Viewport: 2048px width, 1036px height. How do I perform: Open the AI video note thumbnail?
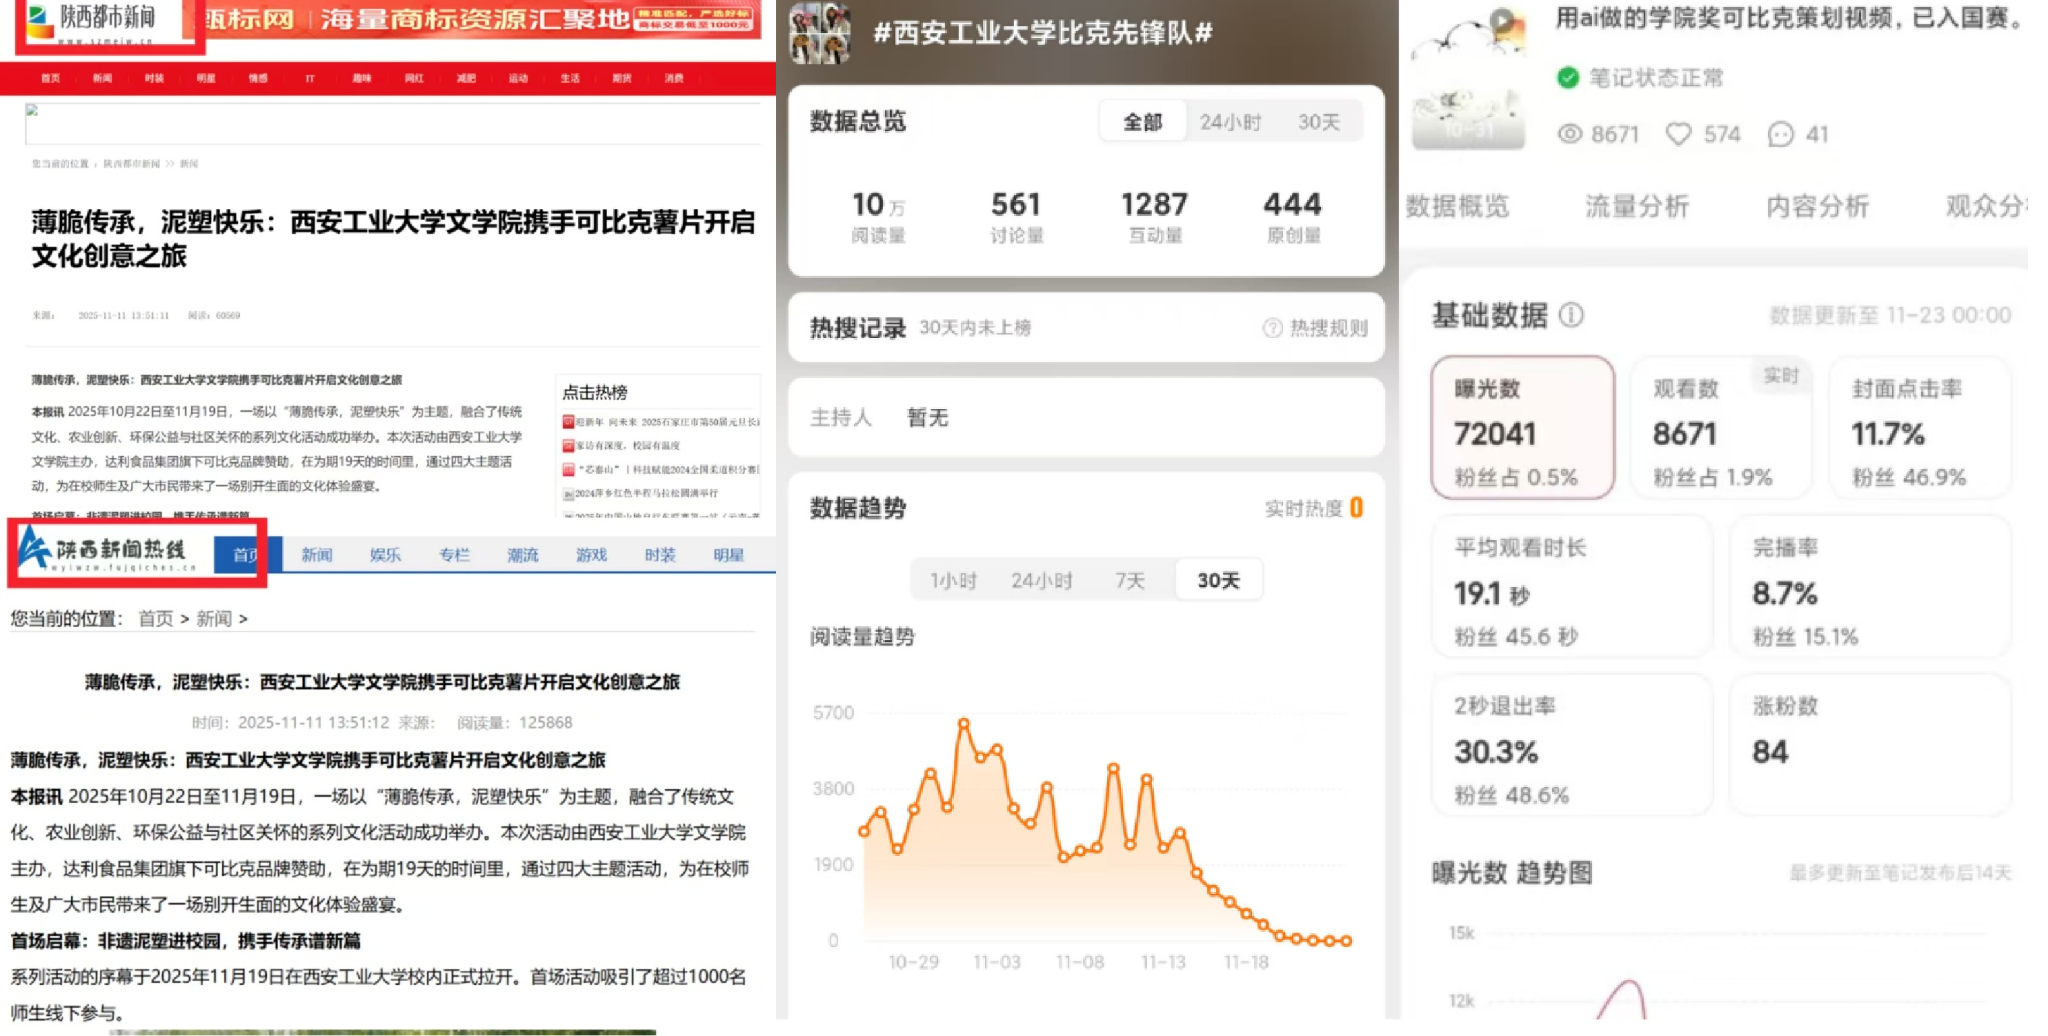pos(1468,76)
